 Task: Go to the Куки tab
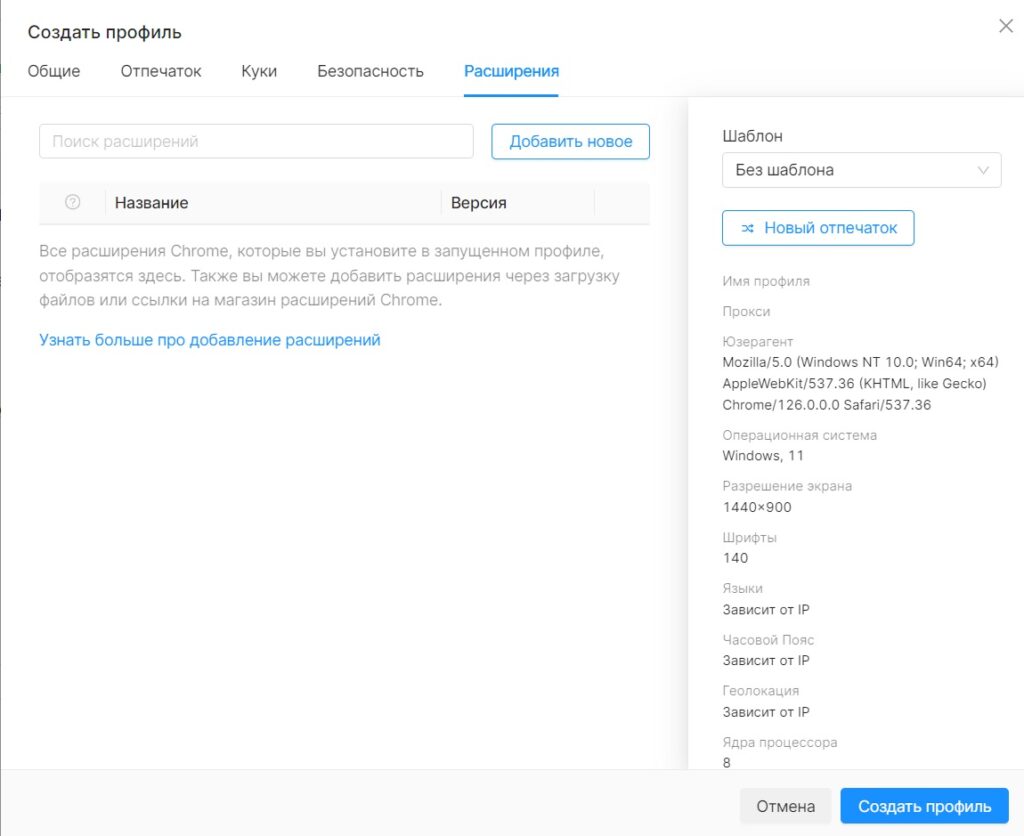click(x=259, y=71)
